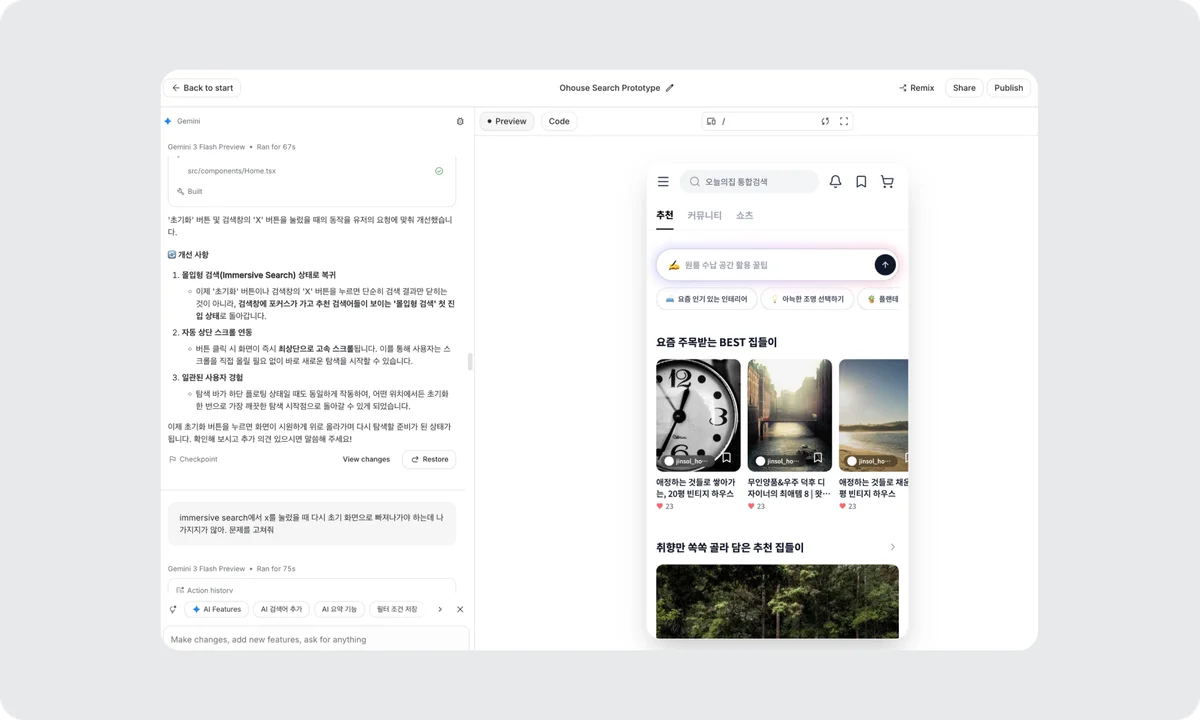Submit AI search with arrow button
This screenshot has height=720, width=1200.
point(885,265)
